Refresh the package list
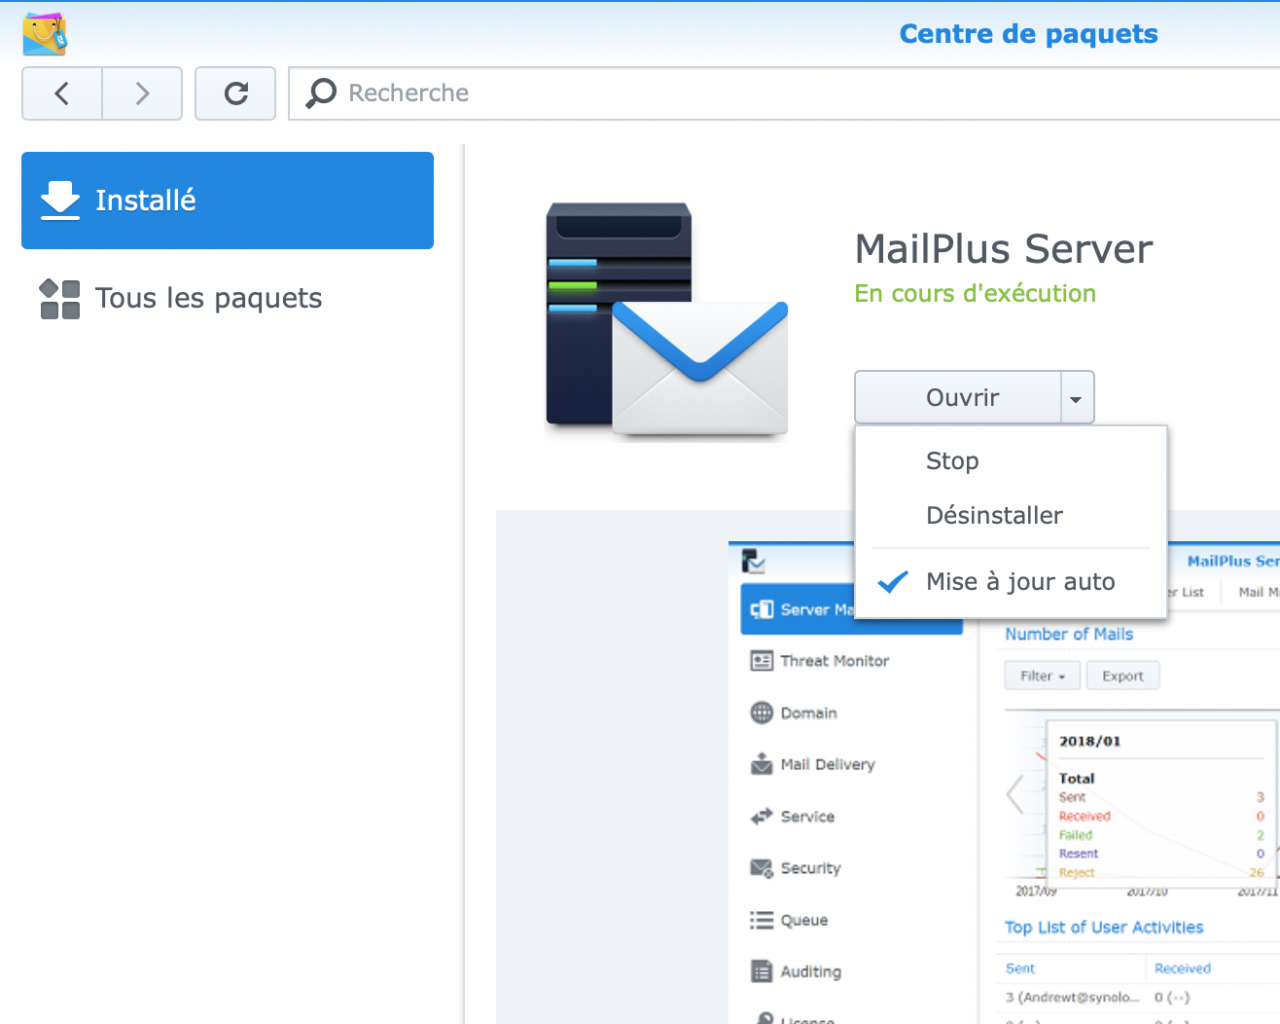 (x=235, y=93)
